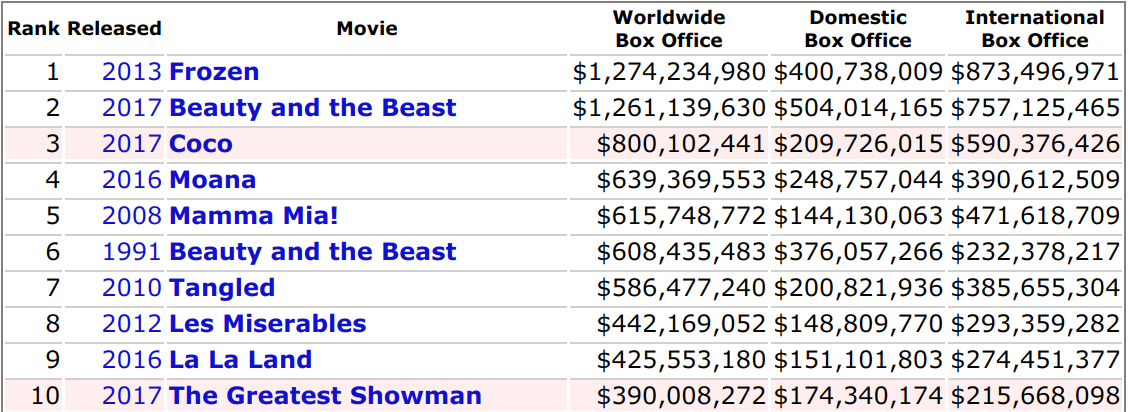Click the Rank column header
Image resolution: width=1128 pixels, height=412 pixels.
click(33, 29)
